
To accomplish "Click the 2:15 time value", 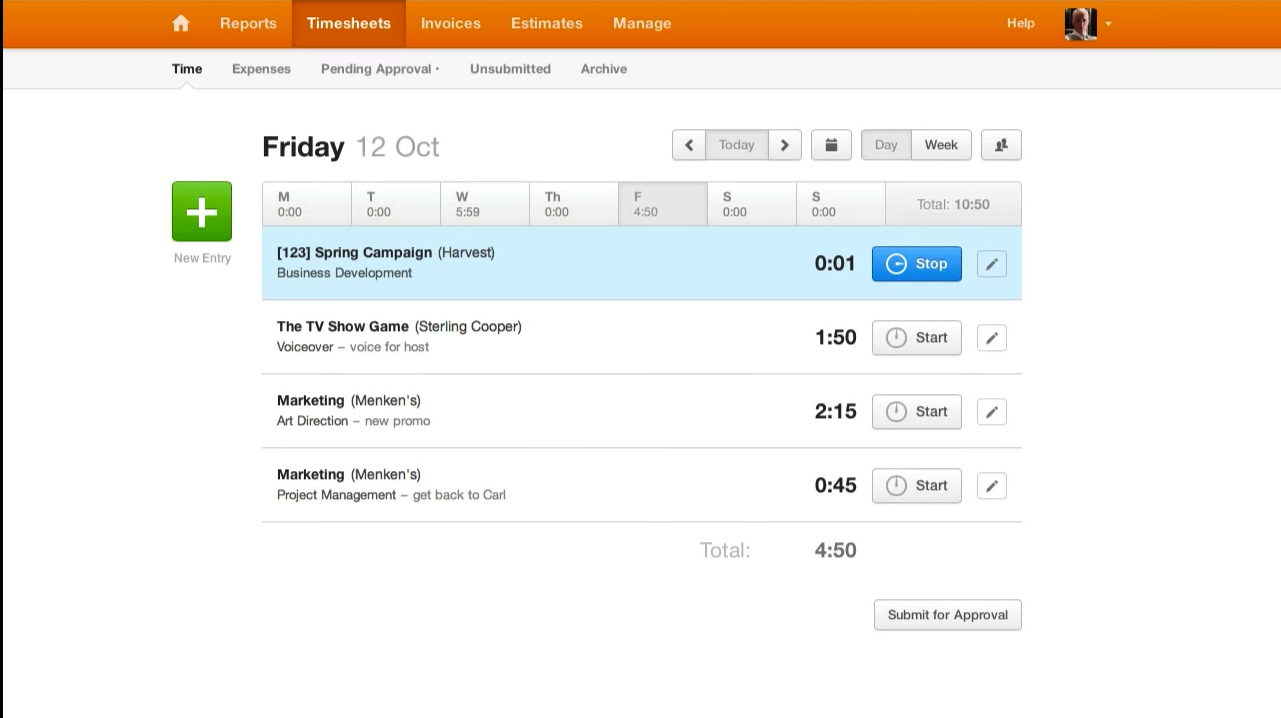I will point(835,412).
